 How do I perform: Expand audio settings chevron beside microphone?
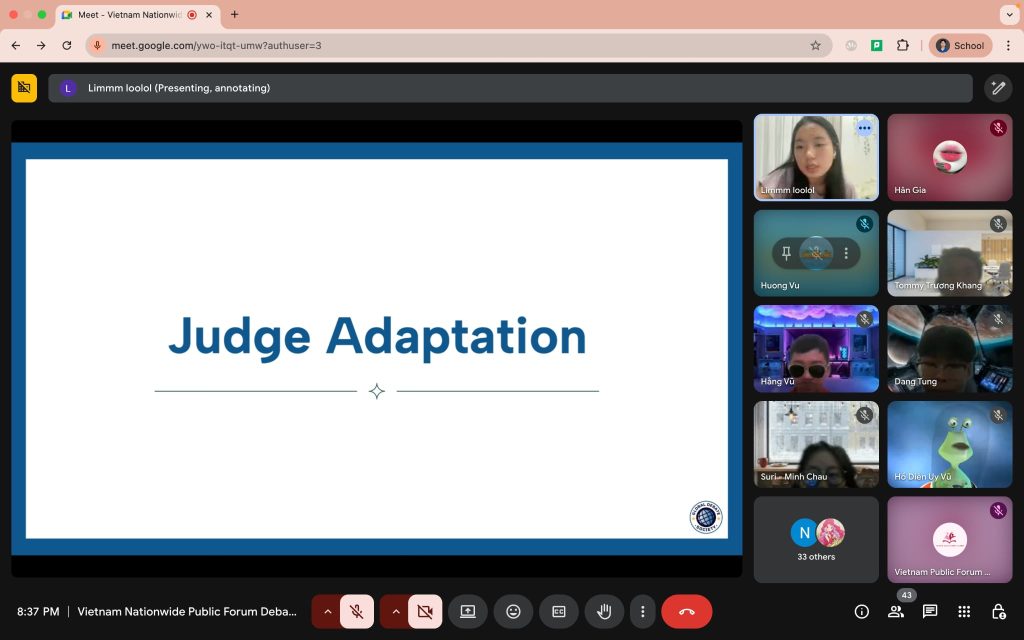point(327,612)
